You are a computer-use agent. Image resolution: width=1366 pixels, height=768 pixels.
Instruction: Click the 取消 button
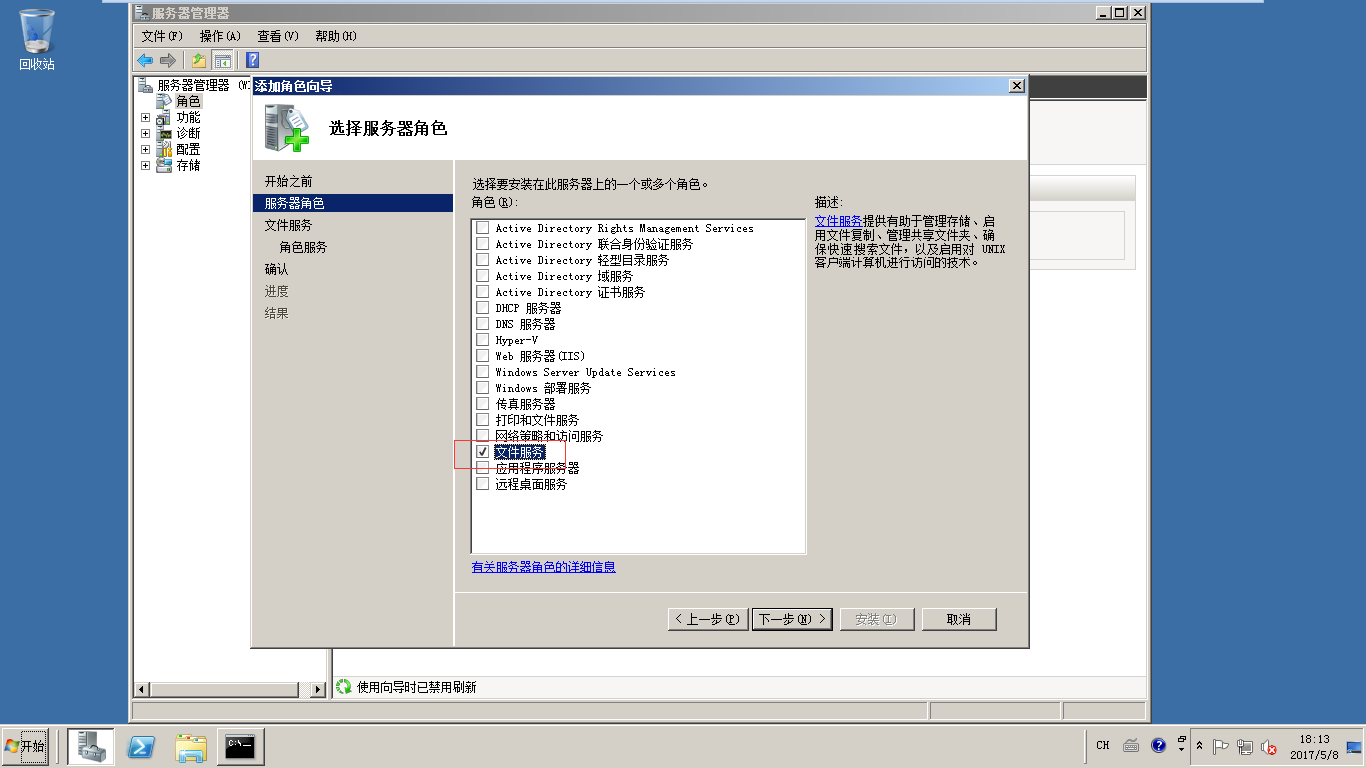959,619
